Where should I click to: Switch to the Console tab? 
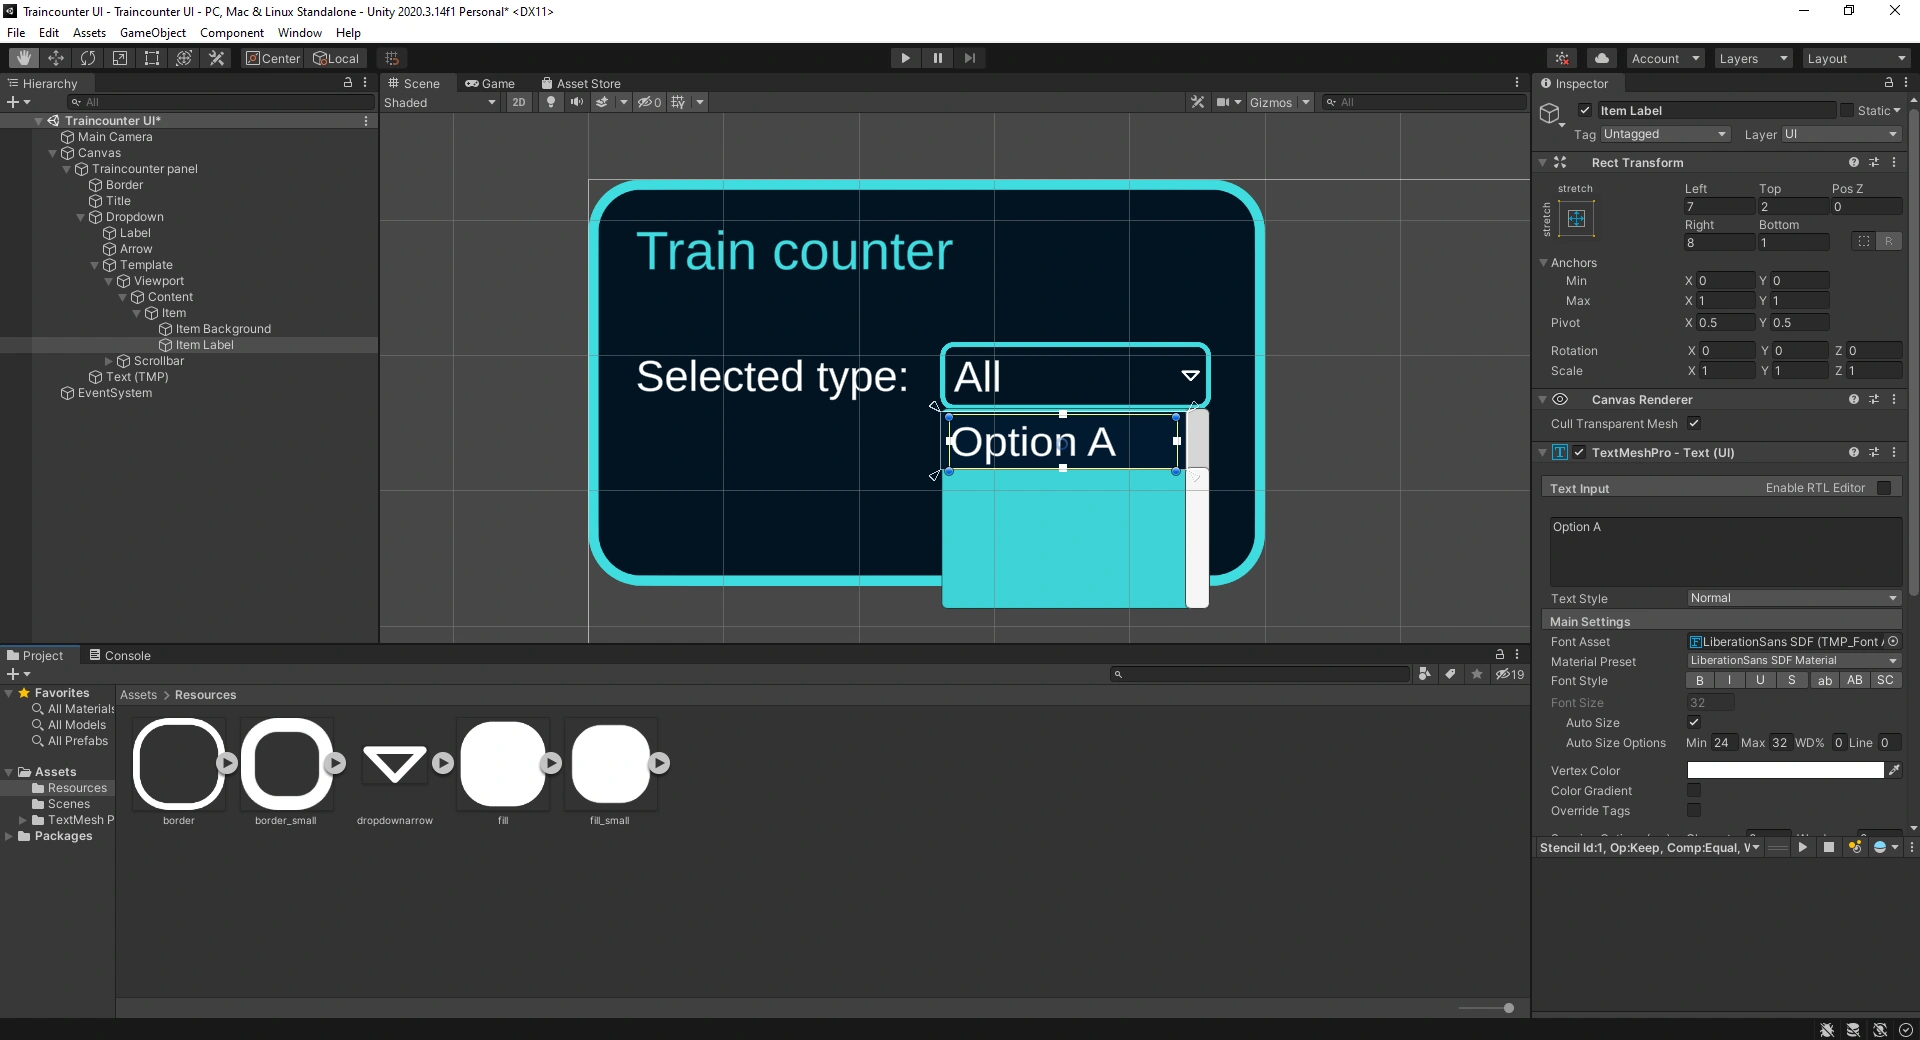(x=120, y=655)
